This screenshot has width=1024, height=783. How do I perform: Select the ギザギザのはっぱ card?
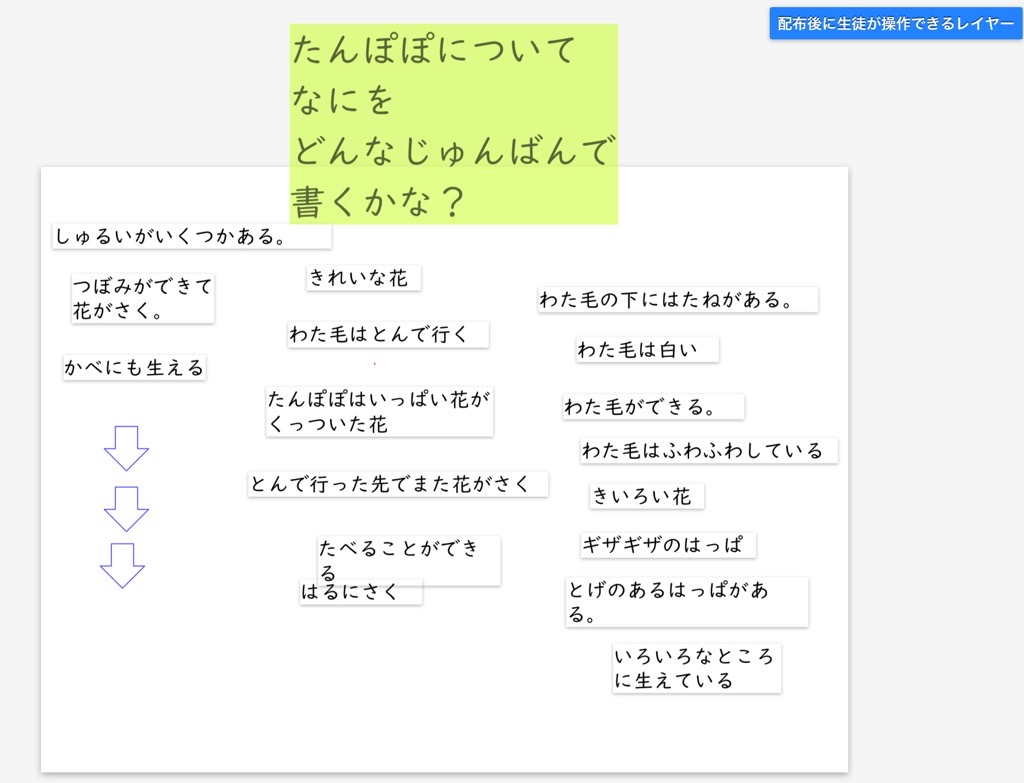(668, 545)
